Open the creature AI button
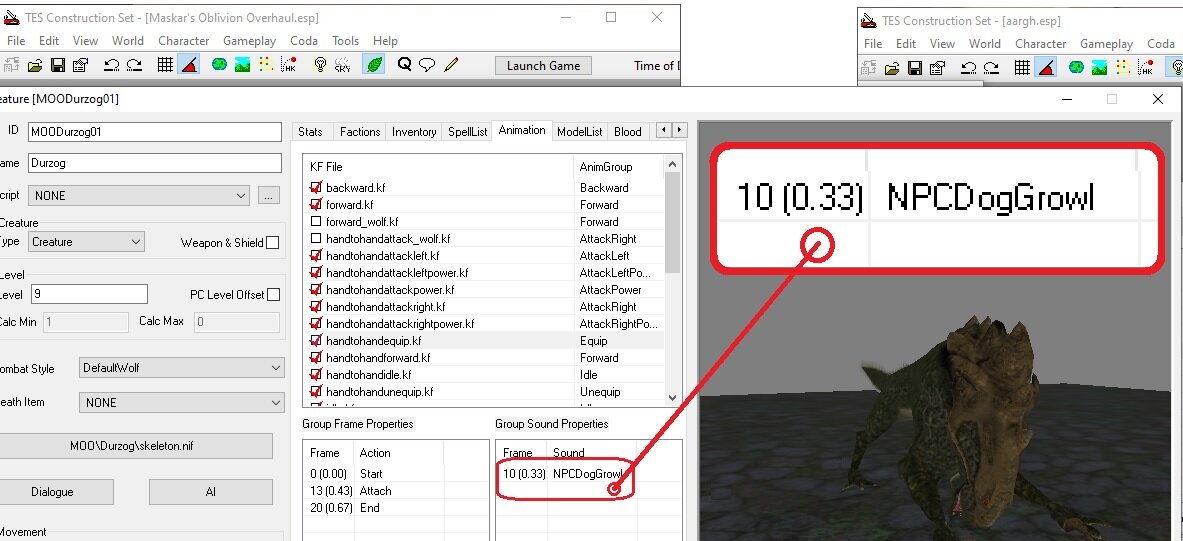 tap(210, 492)
